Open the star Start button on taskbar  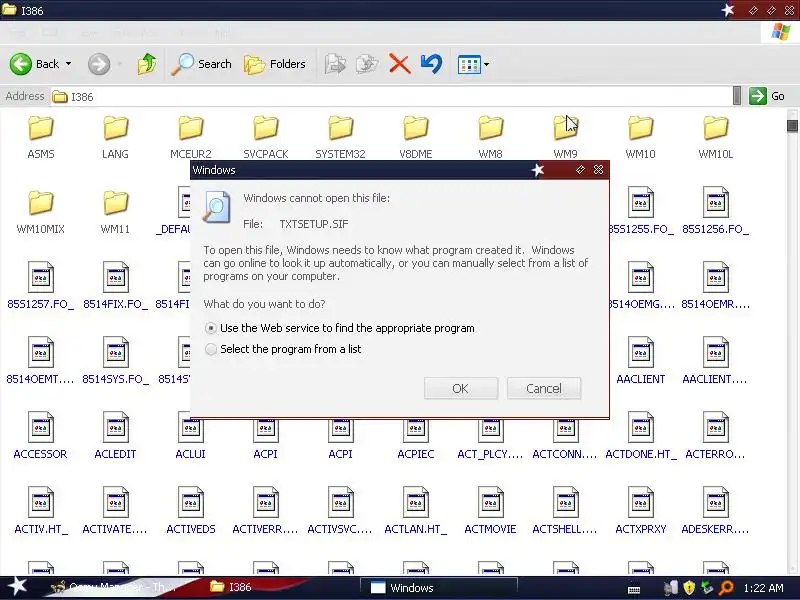(x=17, y=587)
